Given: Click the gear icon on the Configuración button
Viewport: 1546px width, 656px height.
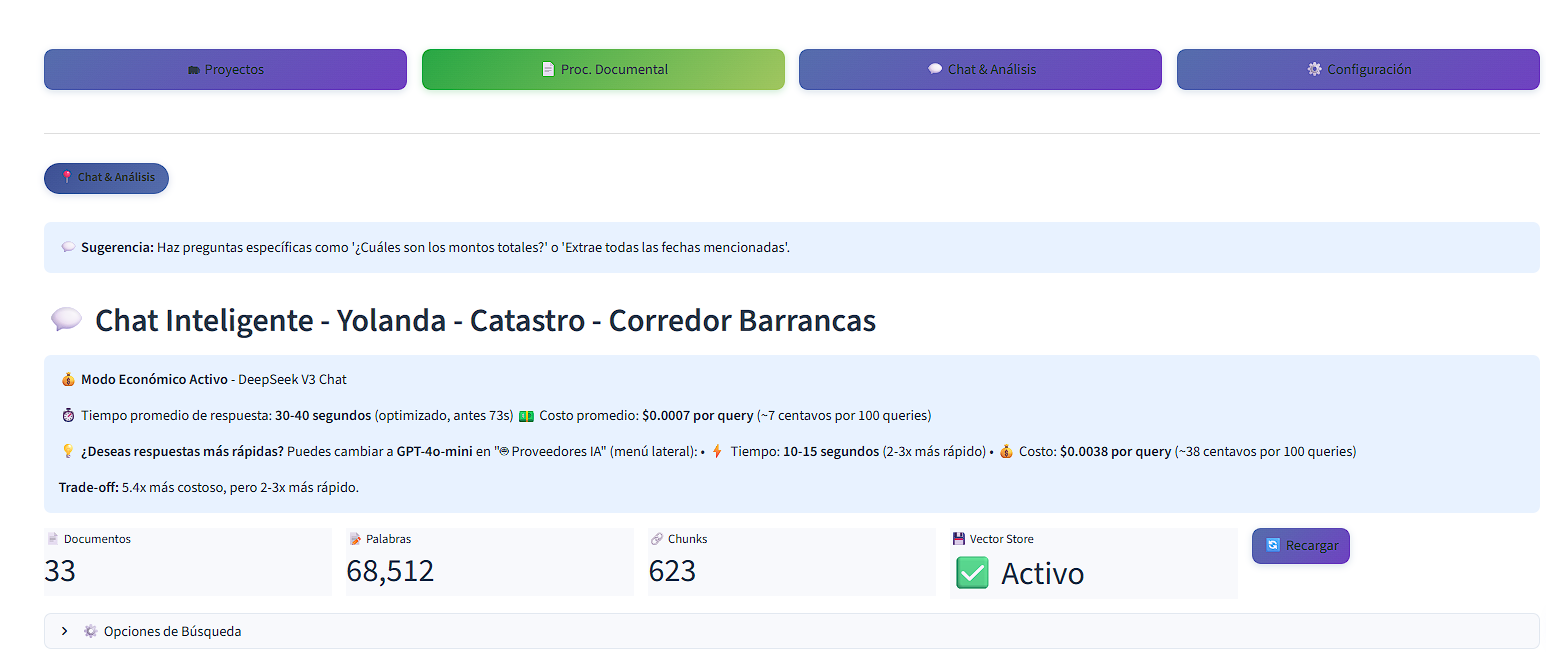Looking at the screenshot, I should point(1314,69).
